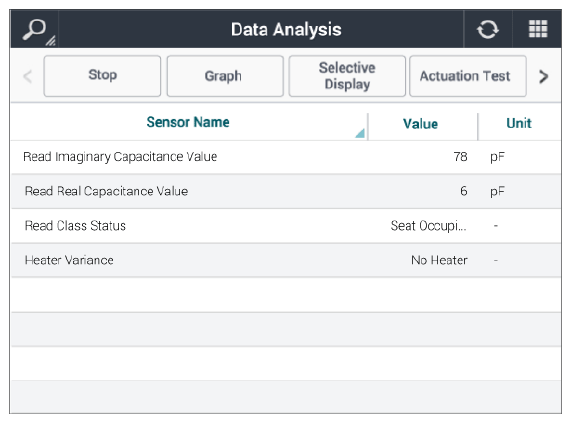
Task: Open the Graph view
Action: pyautogui.click(x=225, y=76)
